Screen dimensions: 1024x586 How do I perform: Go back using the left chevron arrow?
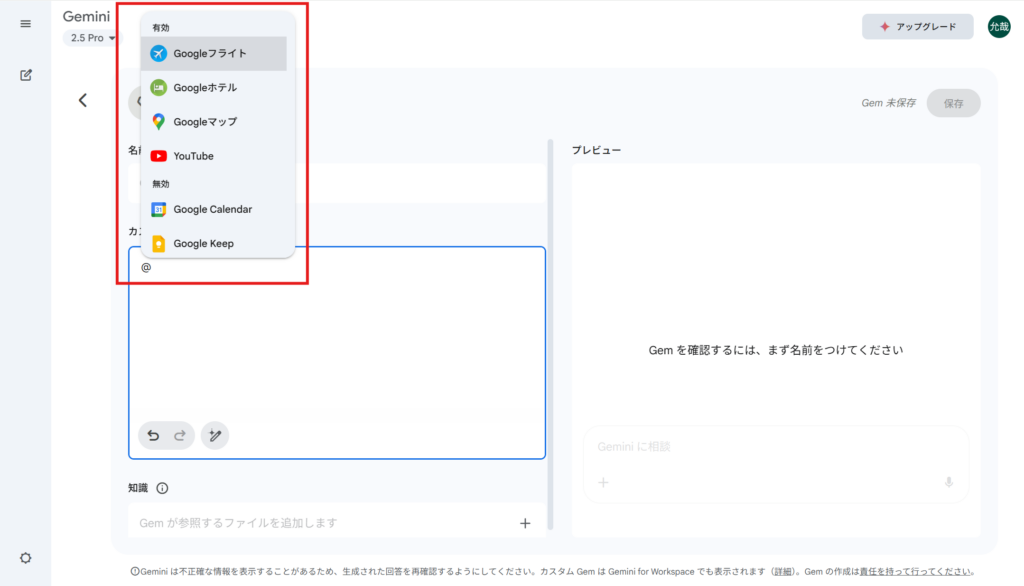pos(83,100)
